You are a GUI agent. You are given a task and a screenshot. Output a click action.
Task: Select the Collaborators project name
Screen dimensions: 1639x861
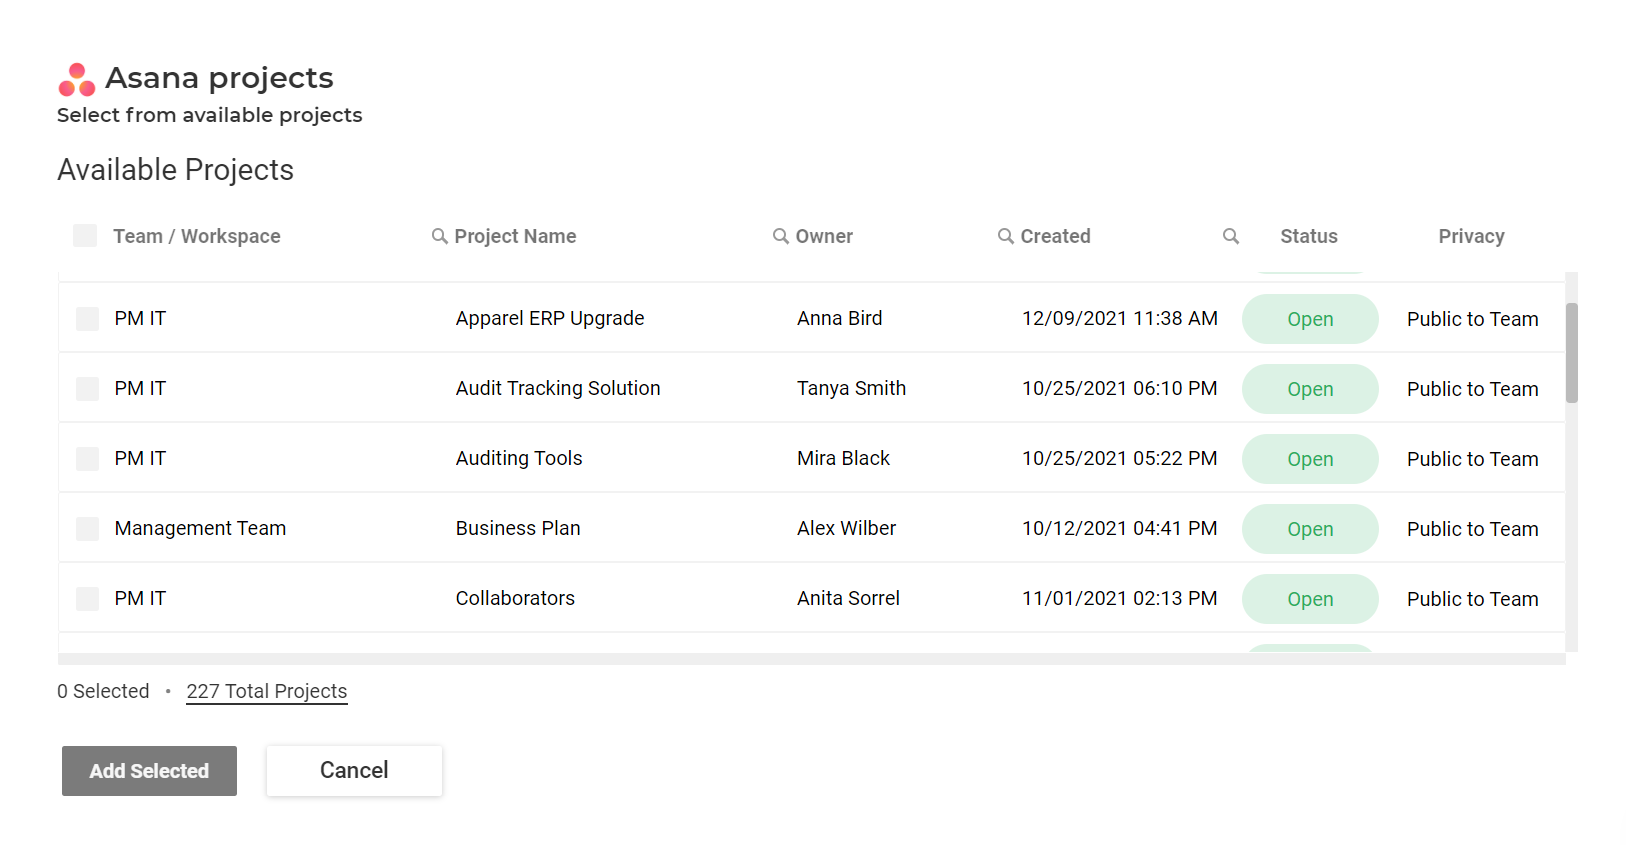pos(515,598)
